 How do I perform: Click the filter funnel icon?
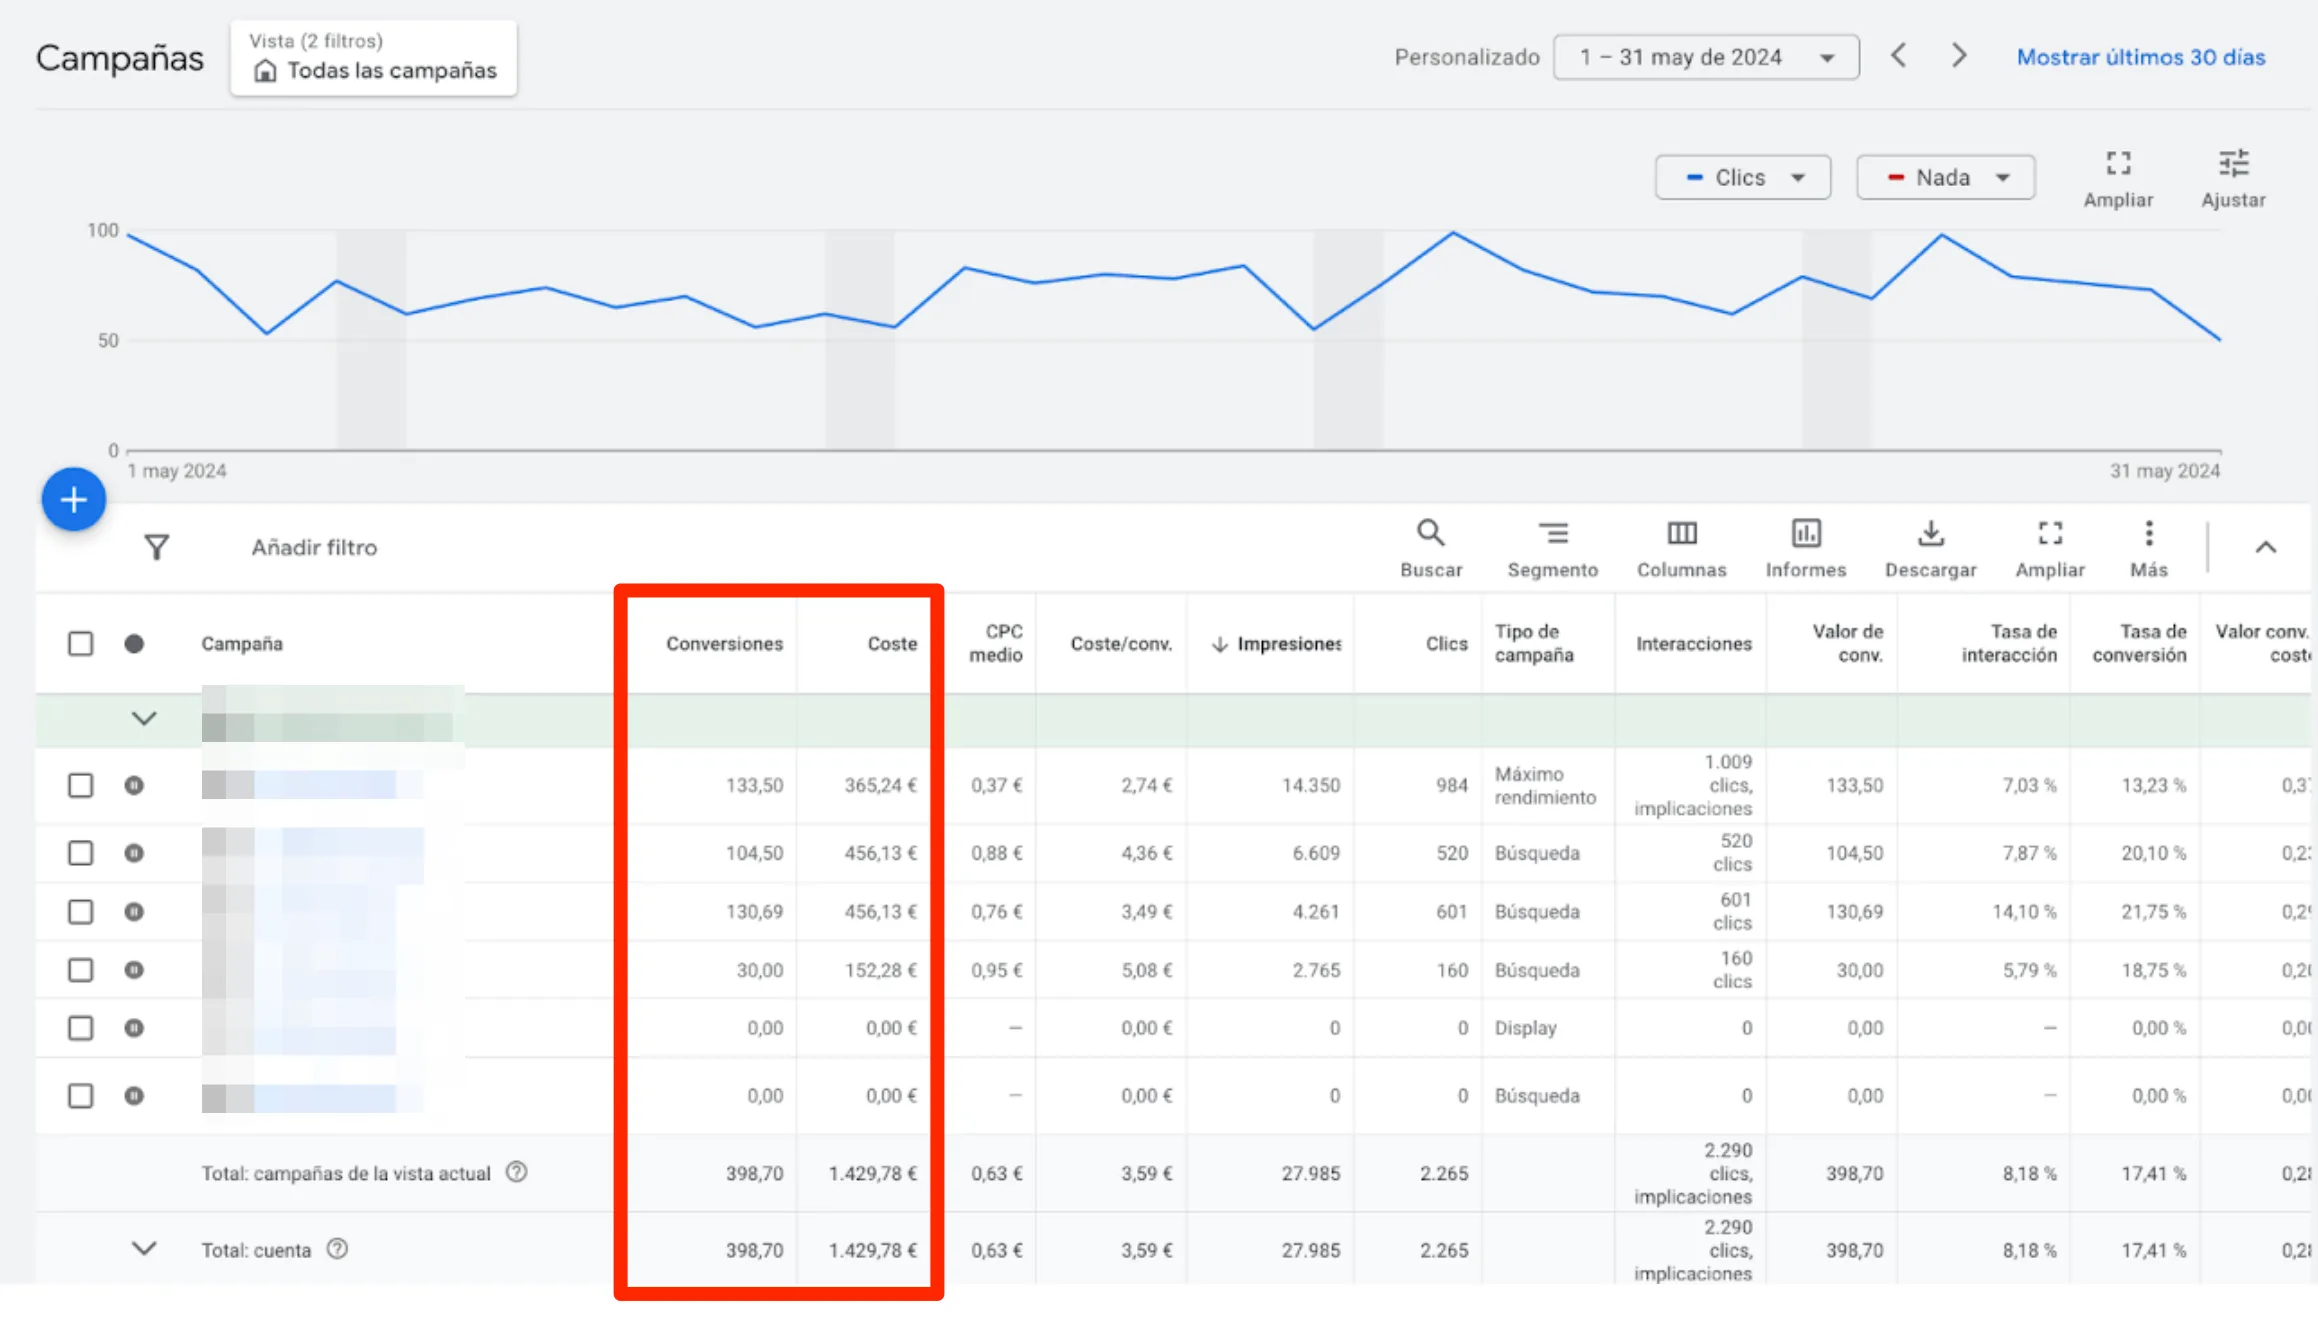pyautogui.click(x=156, y=547)
